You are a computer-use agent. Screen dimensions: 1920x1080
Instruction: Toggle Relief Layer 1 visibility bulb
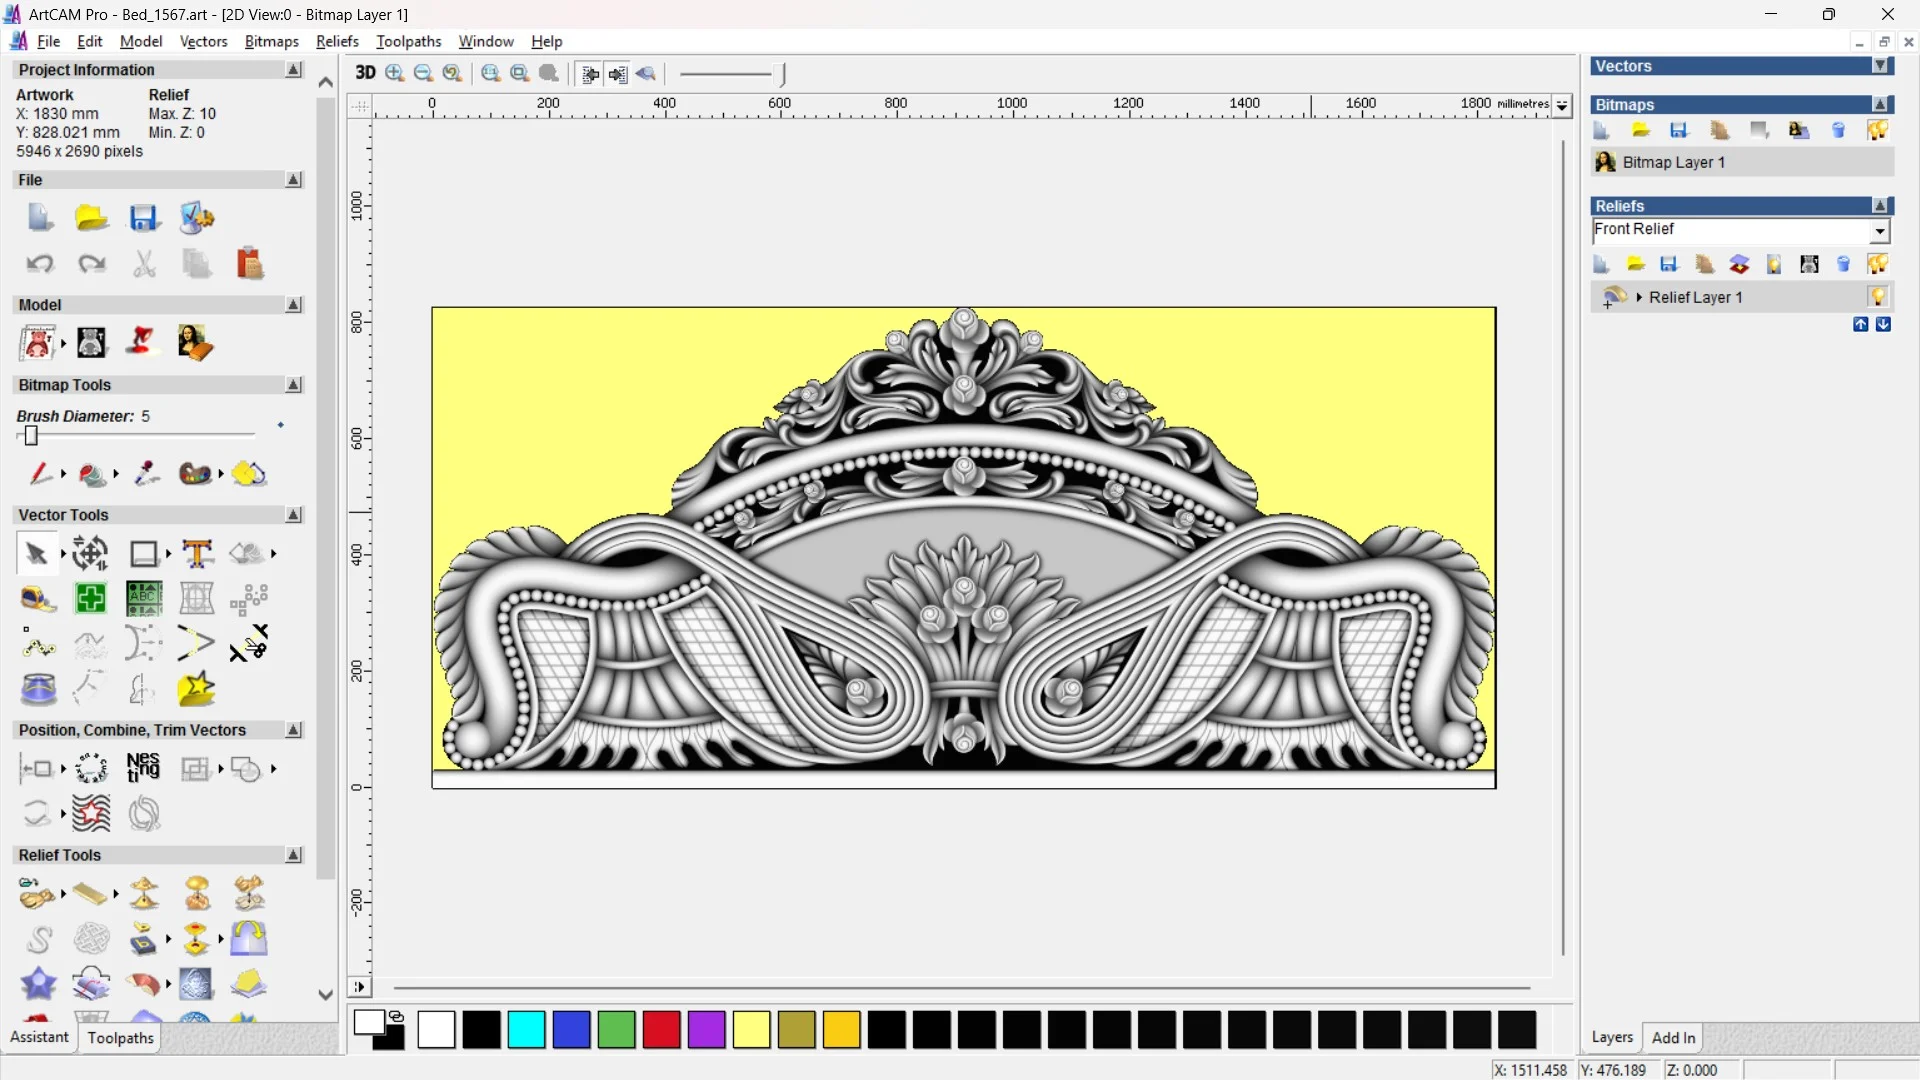[1877, 297]
